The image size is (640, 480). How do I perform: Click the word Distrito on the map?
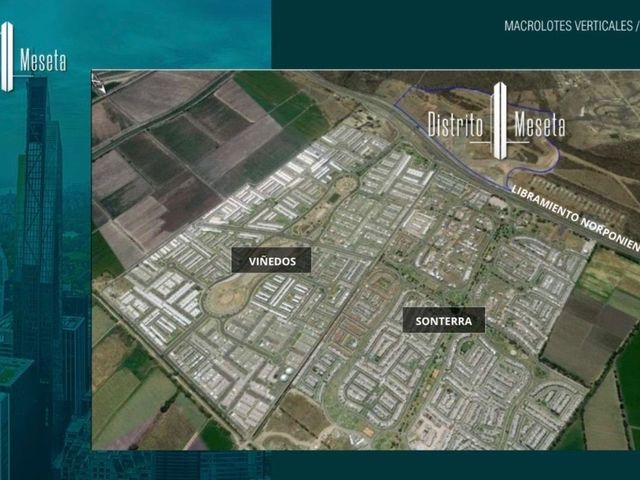point(456,124)
